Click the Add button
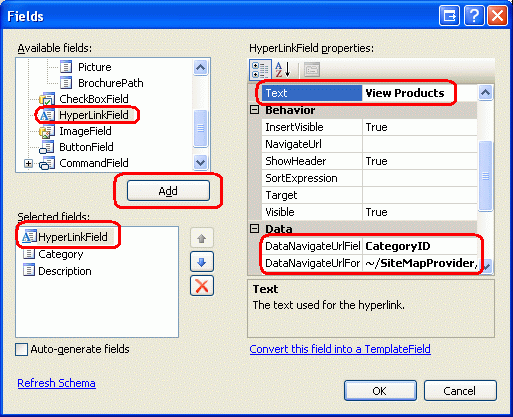Image resolution: width=513 pixels, height=417 pixels. click(168, 191)
